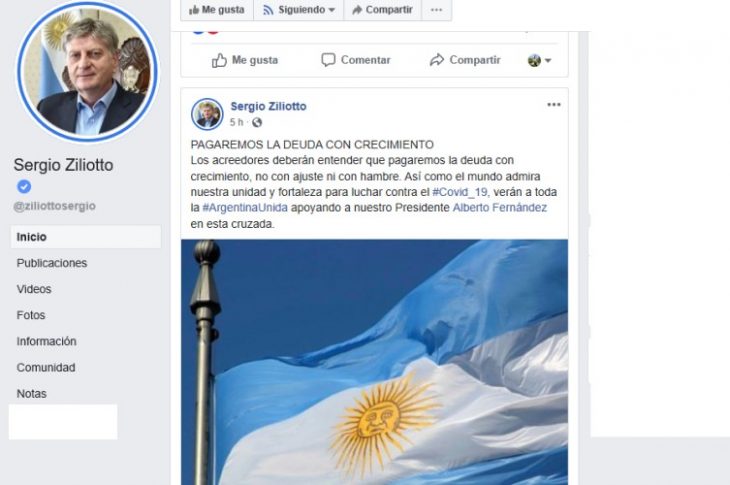Click the large profile picture
This screenshot has height=485, width=730.
[88, 71]
